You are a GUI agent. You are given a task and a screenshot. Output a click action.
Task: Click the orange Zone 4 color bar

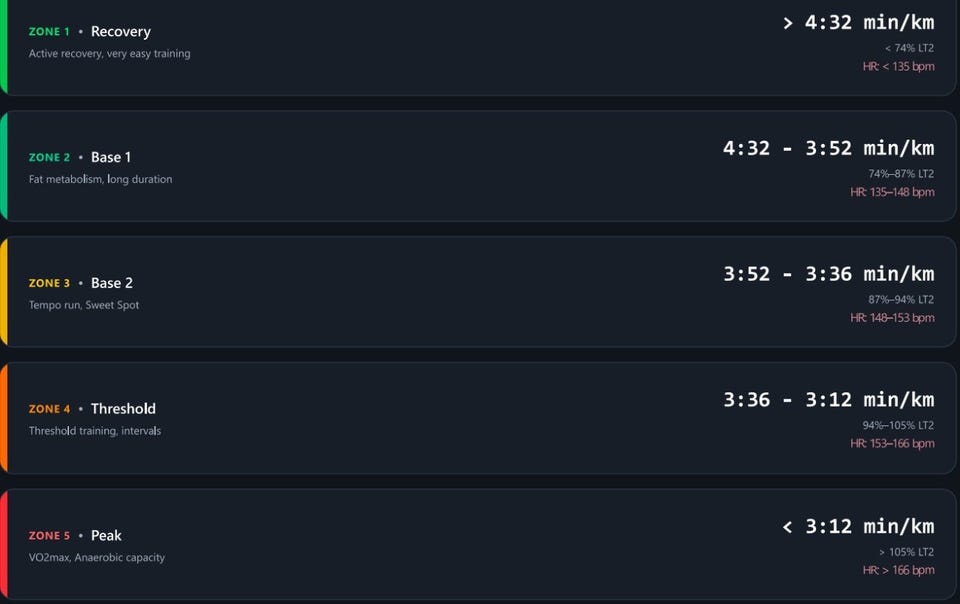[x=3, y=417]
